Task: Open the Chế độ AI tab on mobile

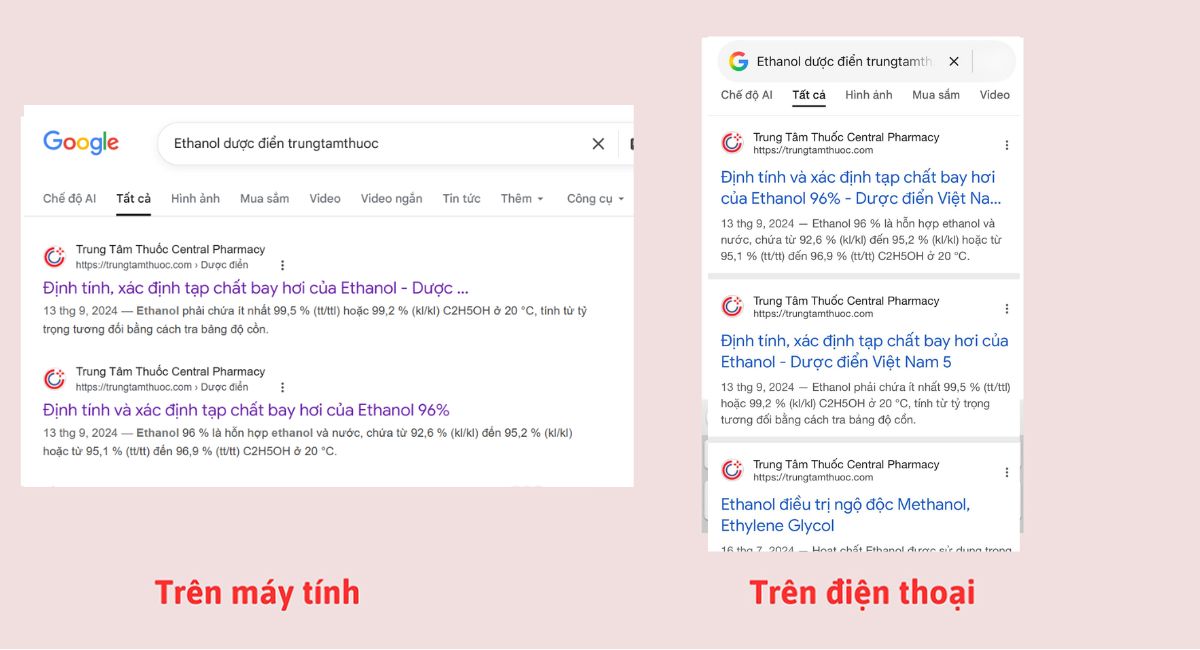Action: (x=745, y=94)
